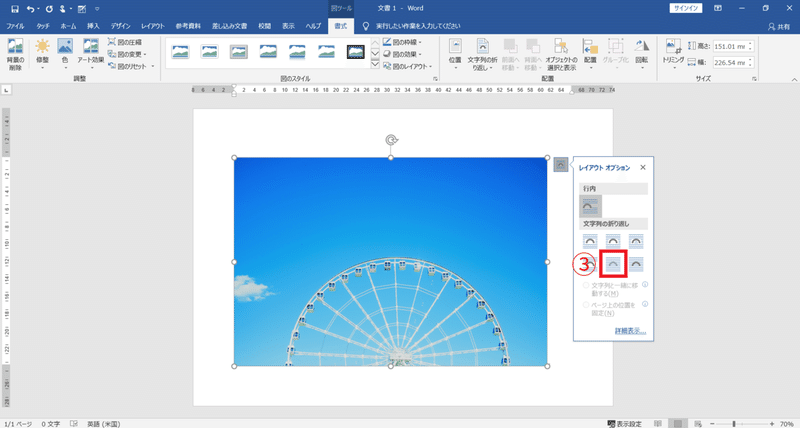The height and width of the screenshot is (428, 800).
Task: Open 文字列の折り返し (Wrap Text) ribbon menu
Action: point(482,54)
